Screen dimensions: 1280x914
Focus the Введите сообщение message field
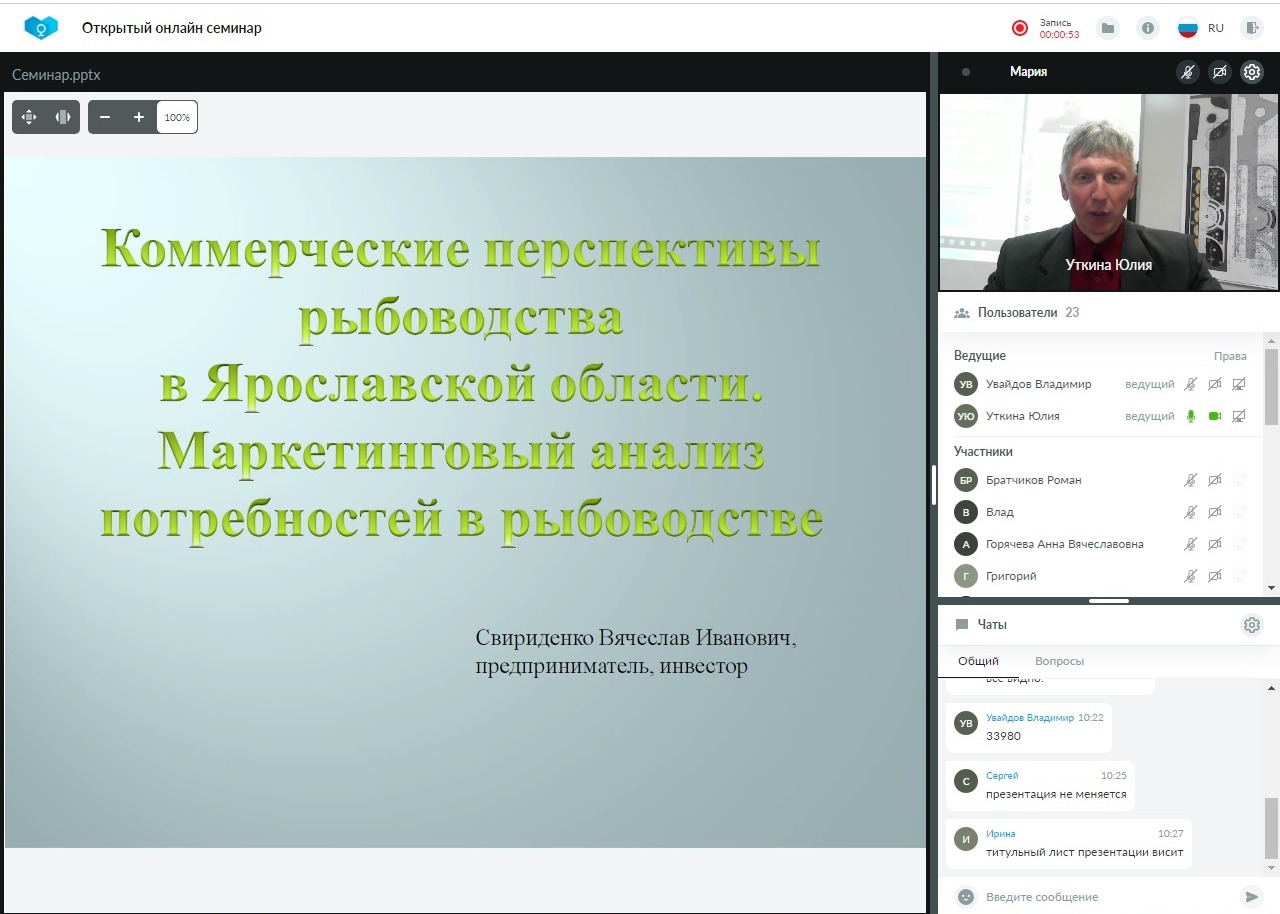[x=1108, y=897]
